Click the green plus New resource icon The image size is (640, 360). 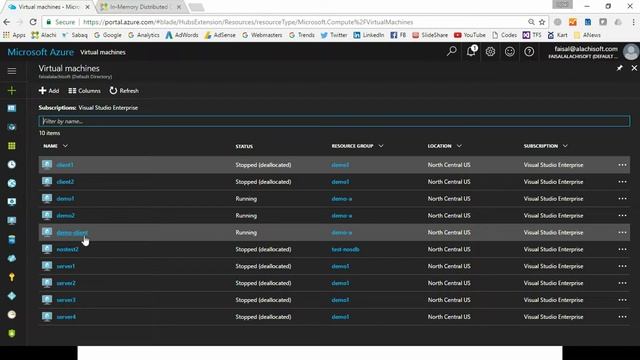point(12,90)
